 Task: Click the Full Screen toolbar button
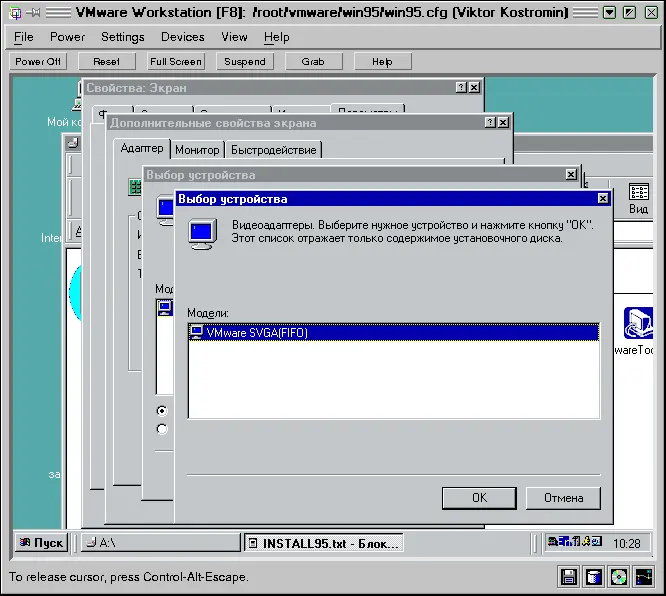pos(176,62)
